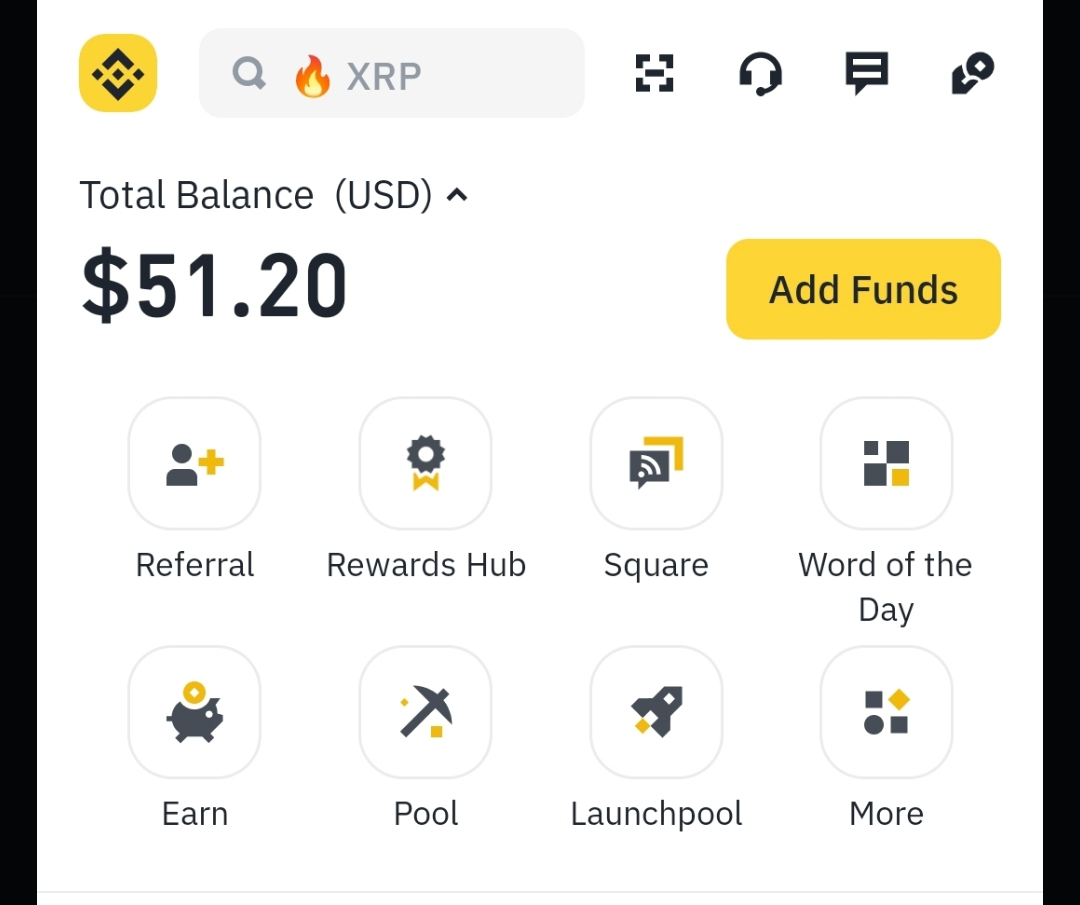This screenshot has height=905, width=1080.
Task: Open customer support headset icon
Action: tap(760, 73)
